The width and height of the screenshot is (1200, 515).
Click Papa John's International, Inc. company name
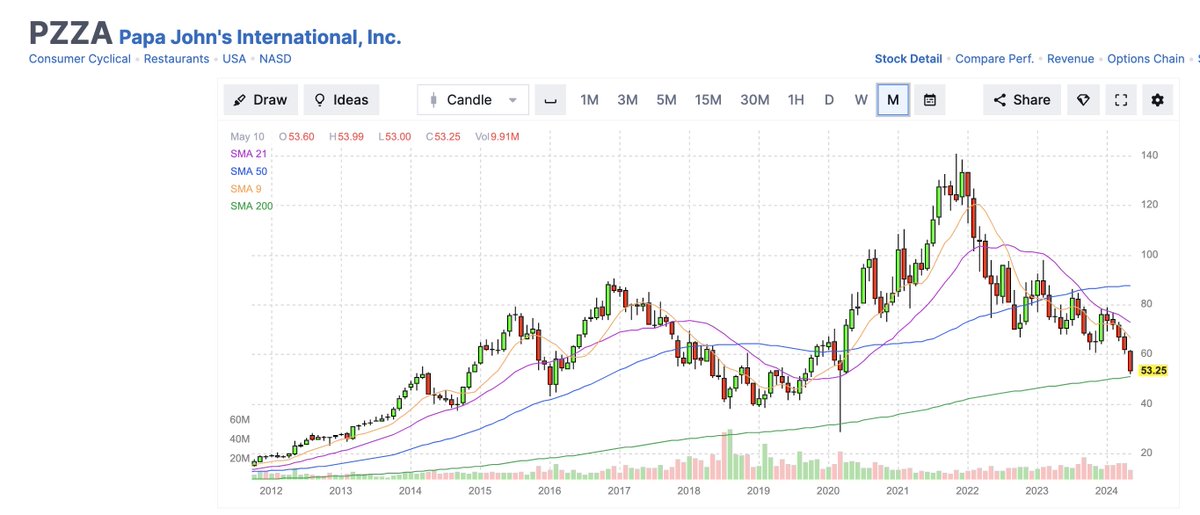tap(260, 37)
